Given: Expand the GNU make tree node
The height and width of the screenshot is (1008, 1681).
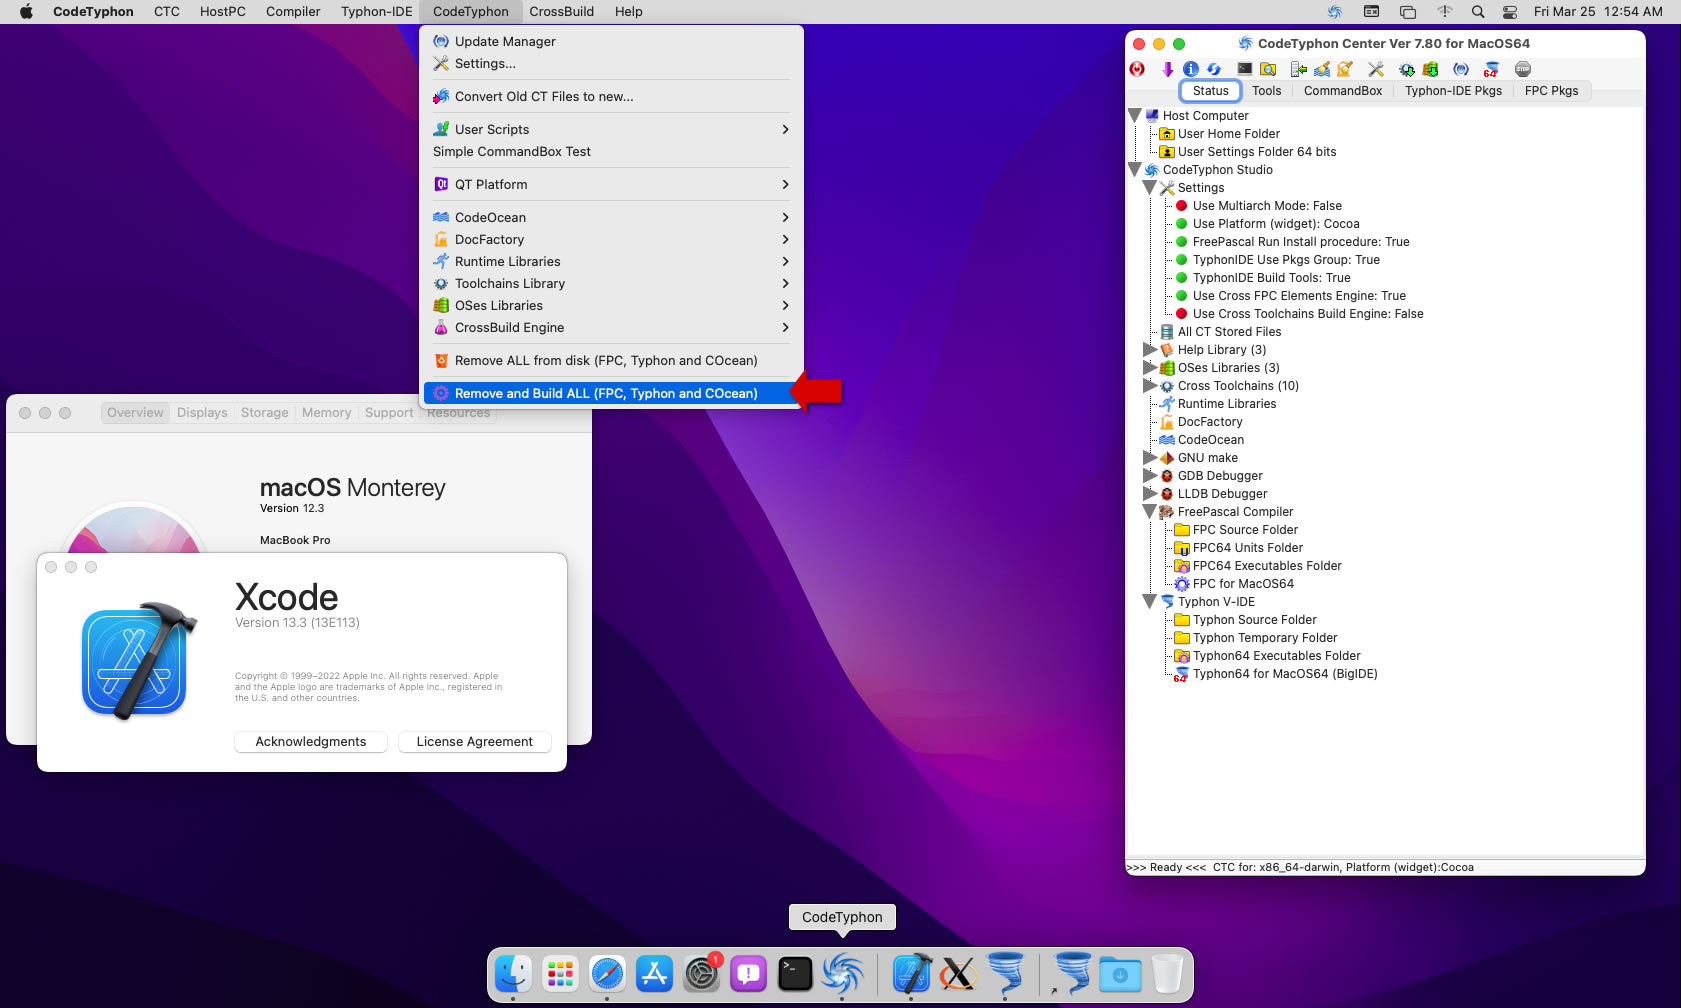Looking at the screenshot, I should click(1150, 458).
